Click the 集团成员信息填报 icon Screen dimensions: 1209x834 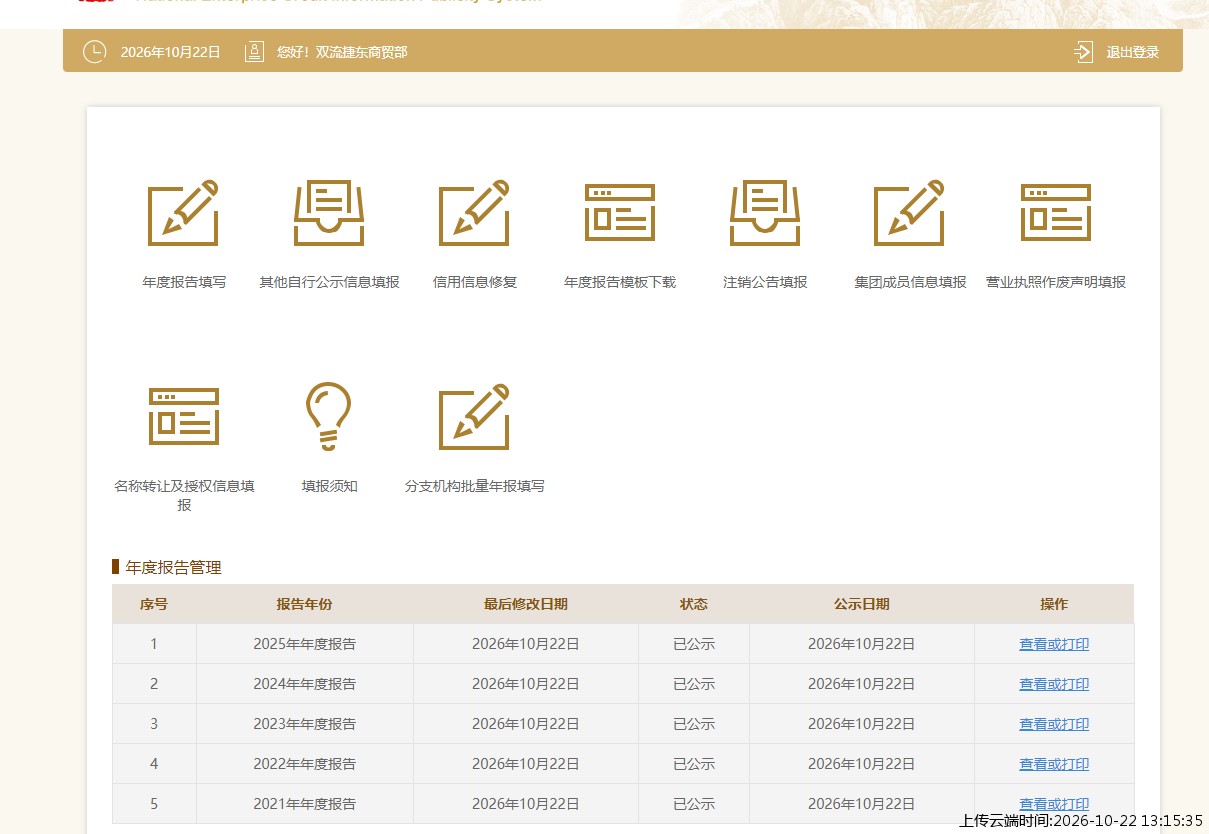[909, 213]
